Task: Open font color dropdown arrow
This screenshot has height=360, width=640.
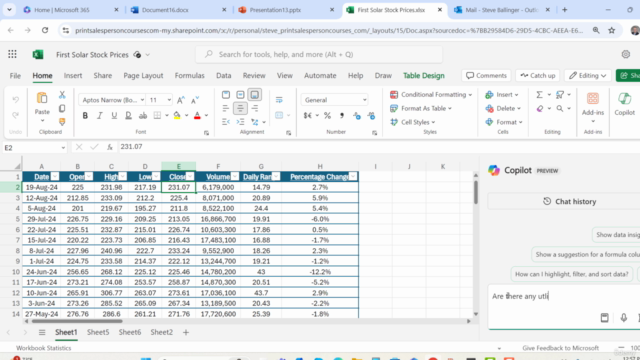Action: (207, 116)
